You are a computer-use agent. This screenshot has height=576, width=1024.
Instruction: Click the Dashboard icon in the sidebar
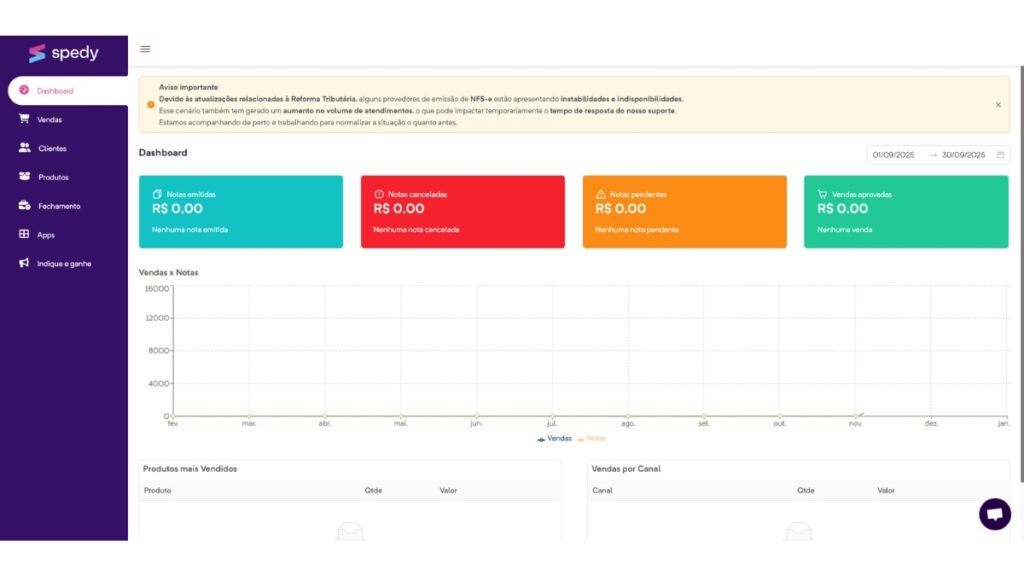(x=24, y=89)
